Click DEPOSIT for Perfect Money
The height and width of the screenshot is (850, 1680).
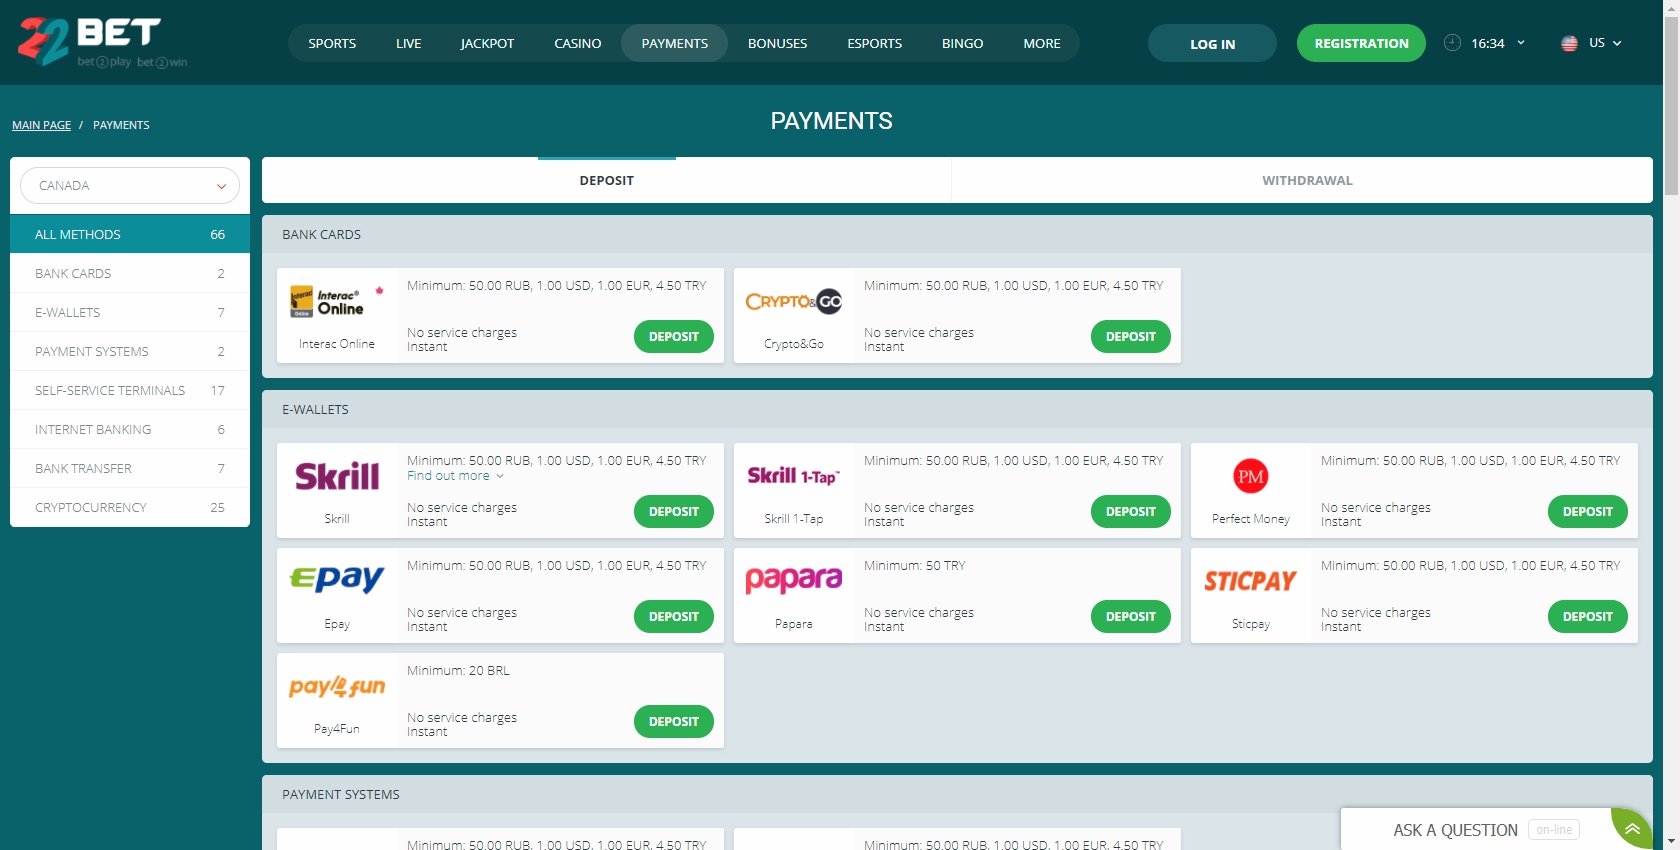(x=1588, y=511)
